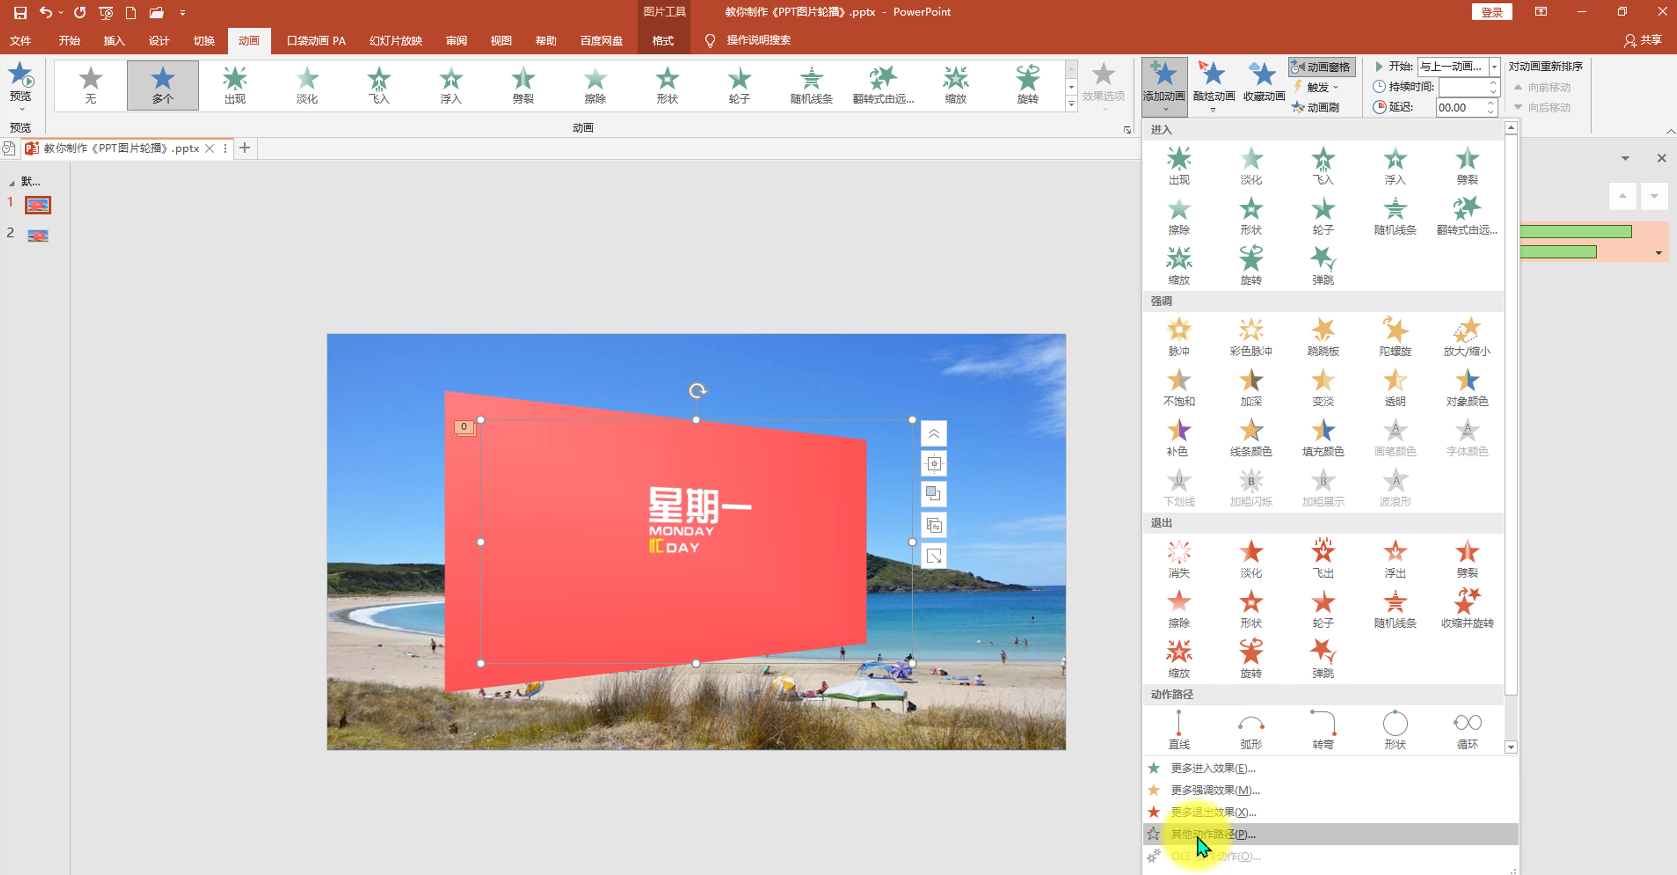
Task: Click the Save icon in quick access toolbar
Action: [20, 13]
